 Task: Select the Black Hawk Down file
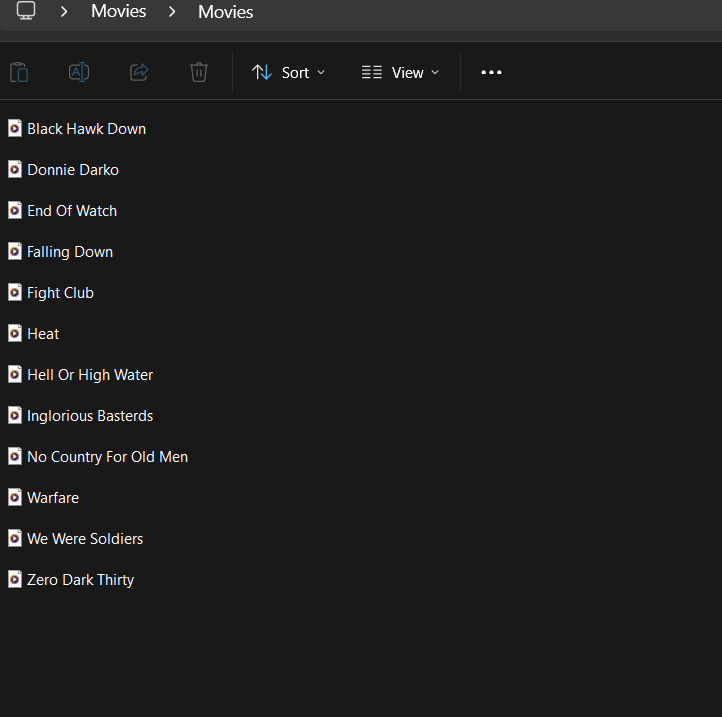(x=77, y=129)
